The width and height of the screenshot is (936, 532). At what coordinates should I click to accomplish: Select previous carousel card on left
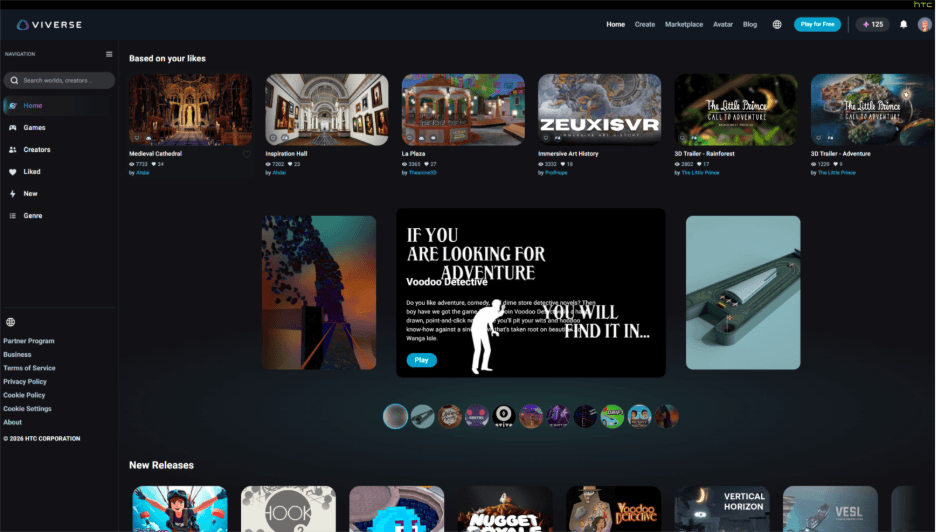319,293
